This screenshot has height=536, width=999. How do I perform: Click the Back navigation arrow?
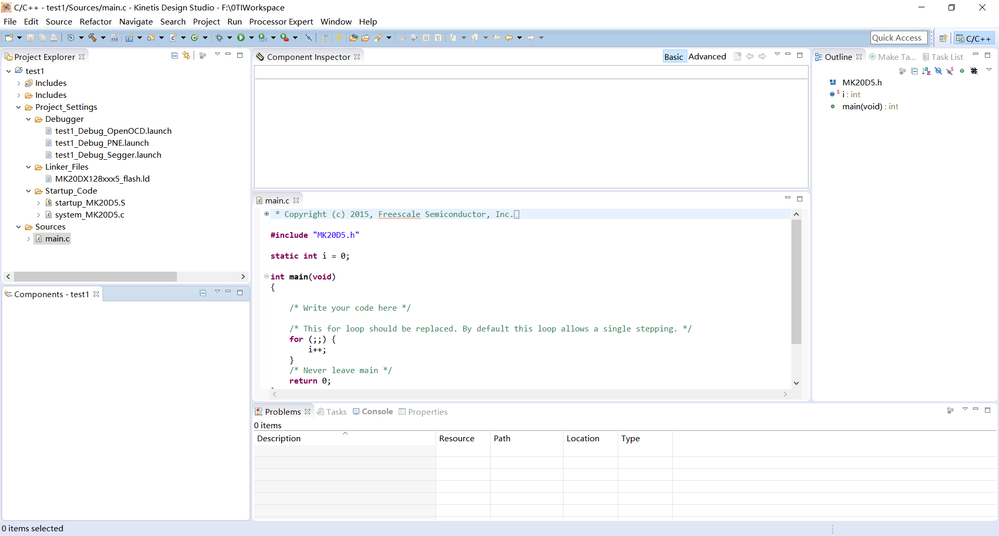point(508,38)
